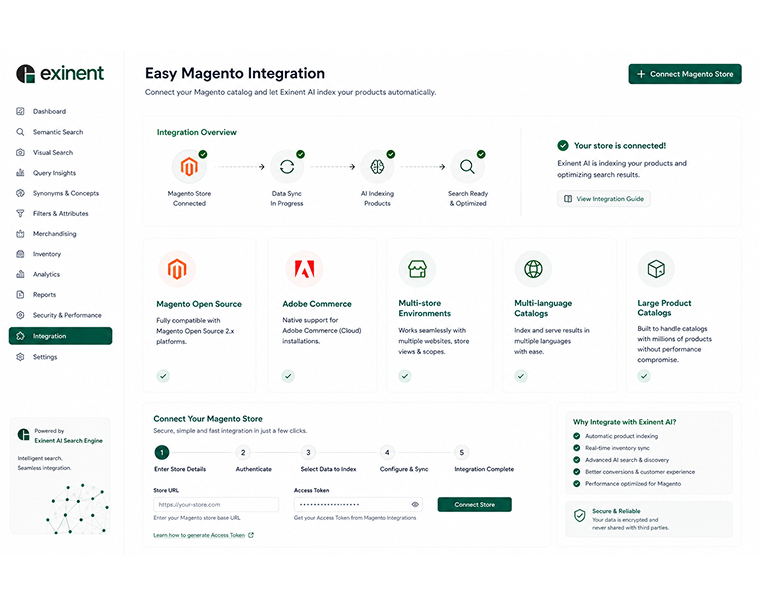Click the Reports document icon

tap(20, 294)
